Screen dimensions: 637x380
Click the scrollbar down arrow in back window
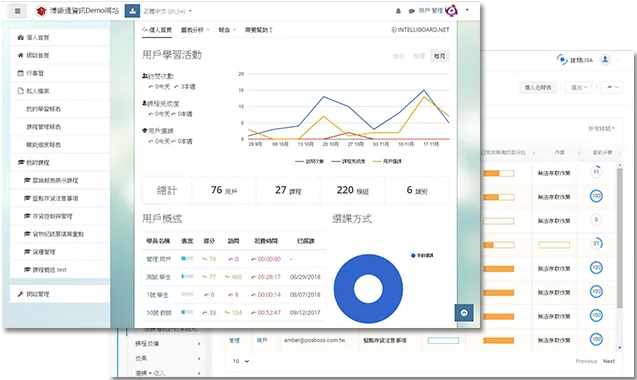point(620,348)
